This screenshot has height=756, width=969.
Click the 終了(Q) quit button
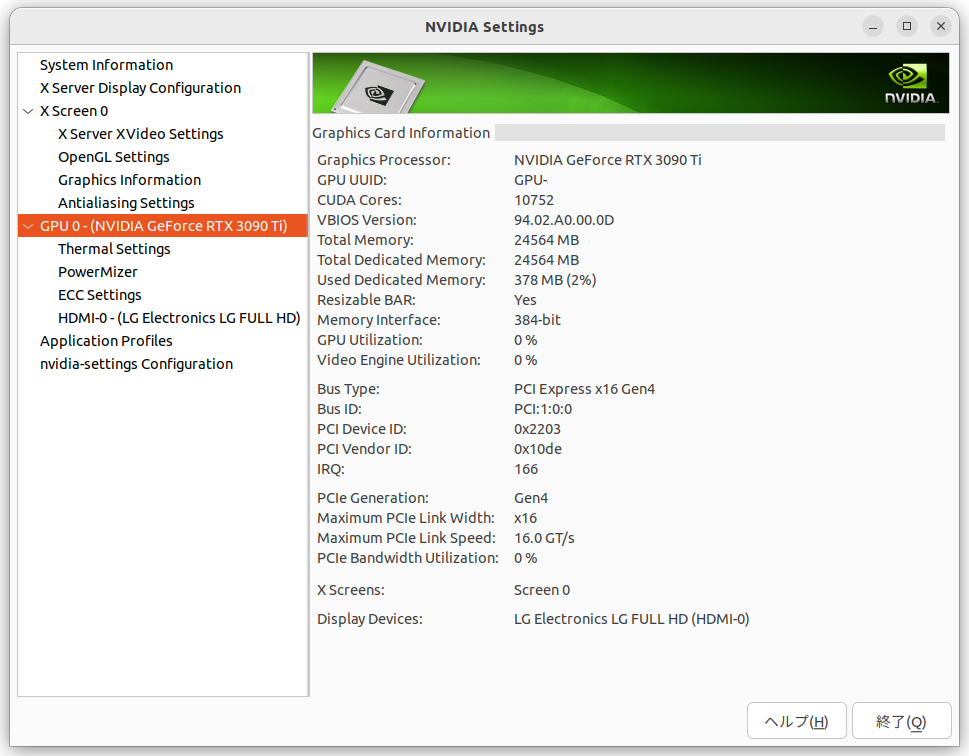point(901,721)
